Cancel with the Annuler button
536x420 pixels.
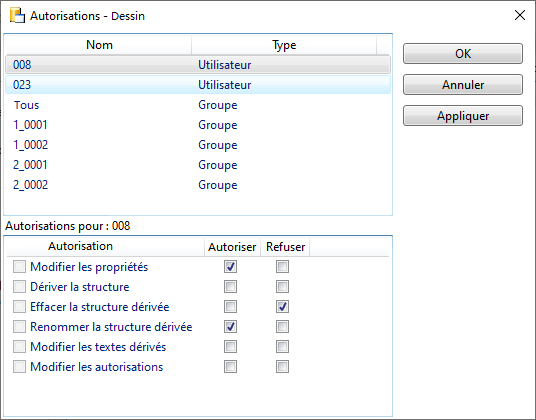(463, 85)
